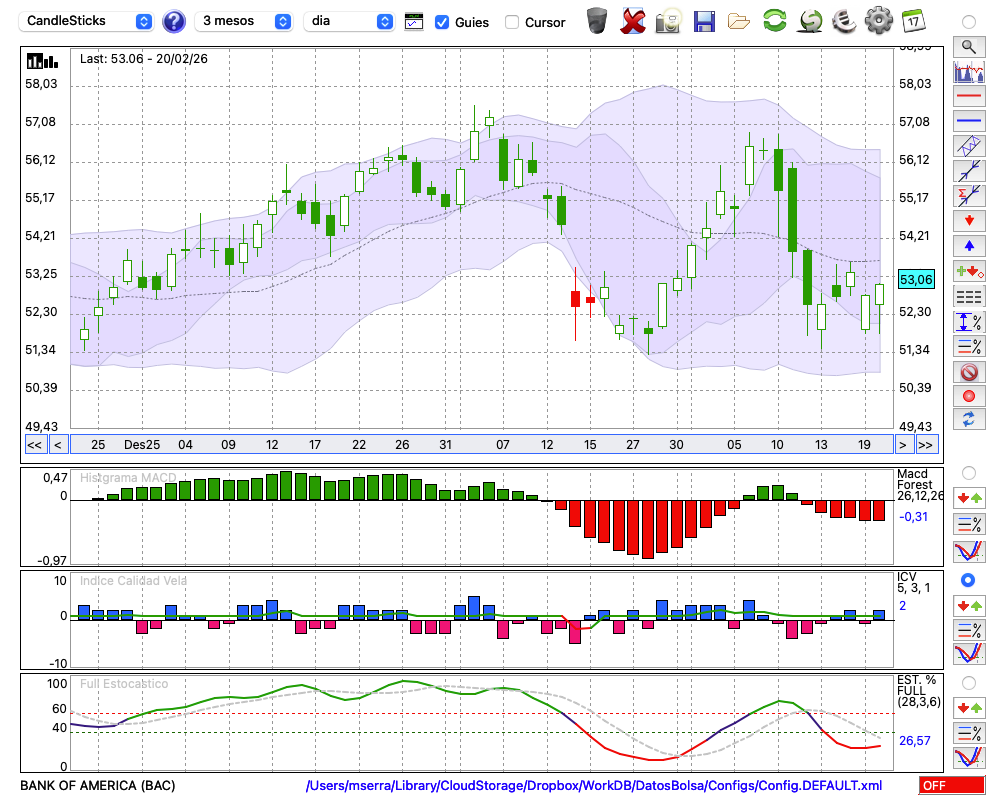Click the euro currency icon
The image size is (1000, 800).
844,21
